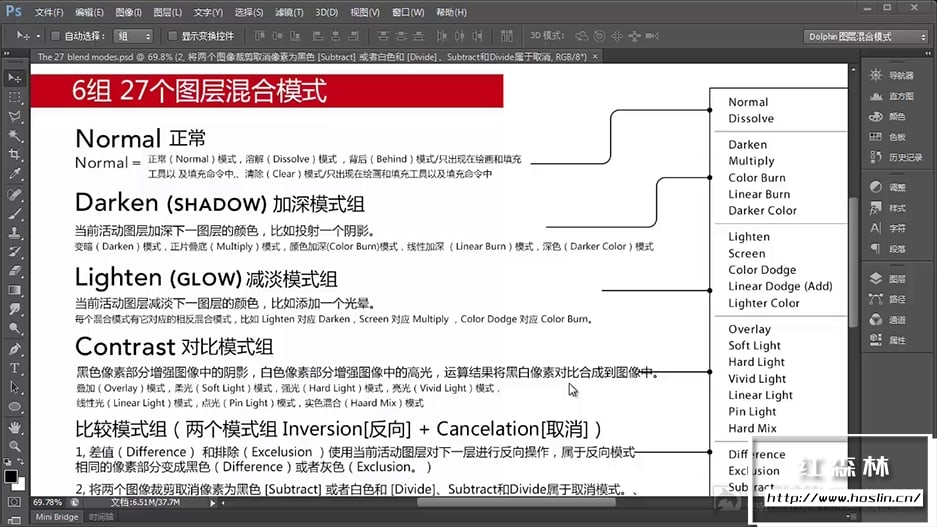
Task: Select the Dodge tool
Action: pyautogui.click(x=14, y=328)
